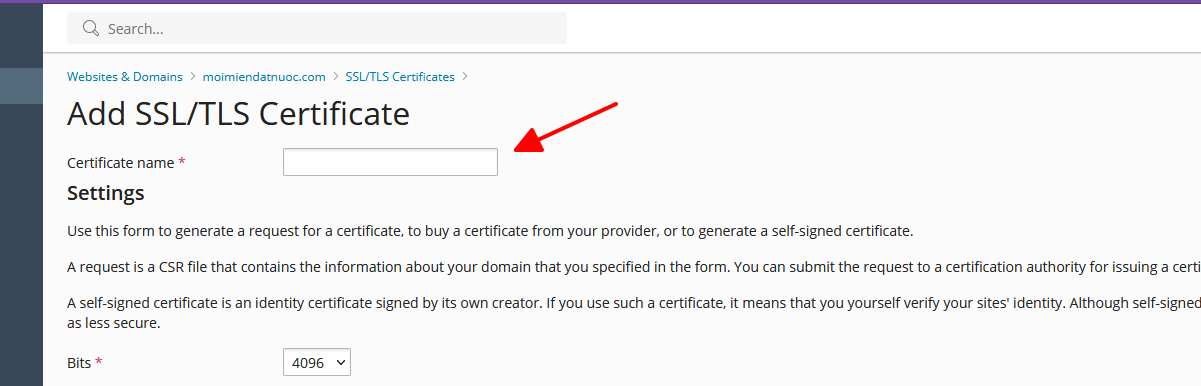Click red asterisk beside Bits label
The image size is (1201, 386).
point(99,363)
